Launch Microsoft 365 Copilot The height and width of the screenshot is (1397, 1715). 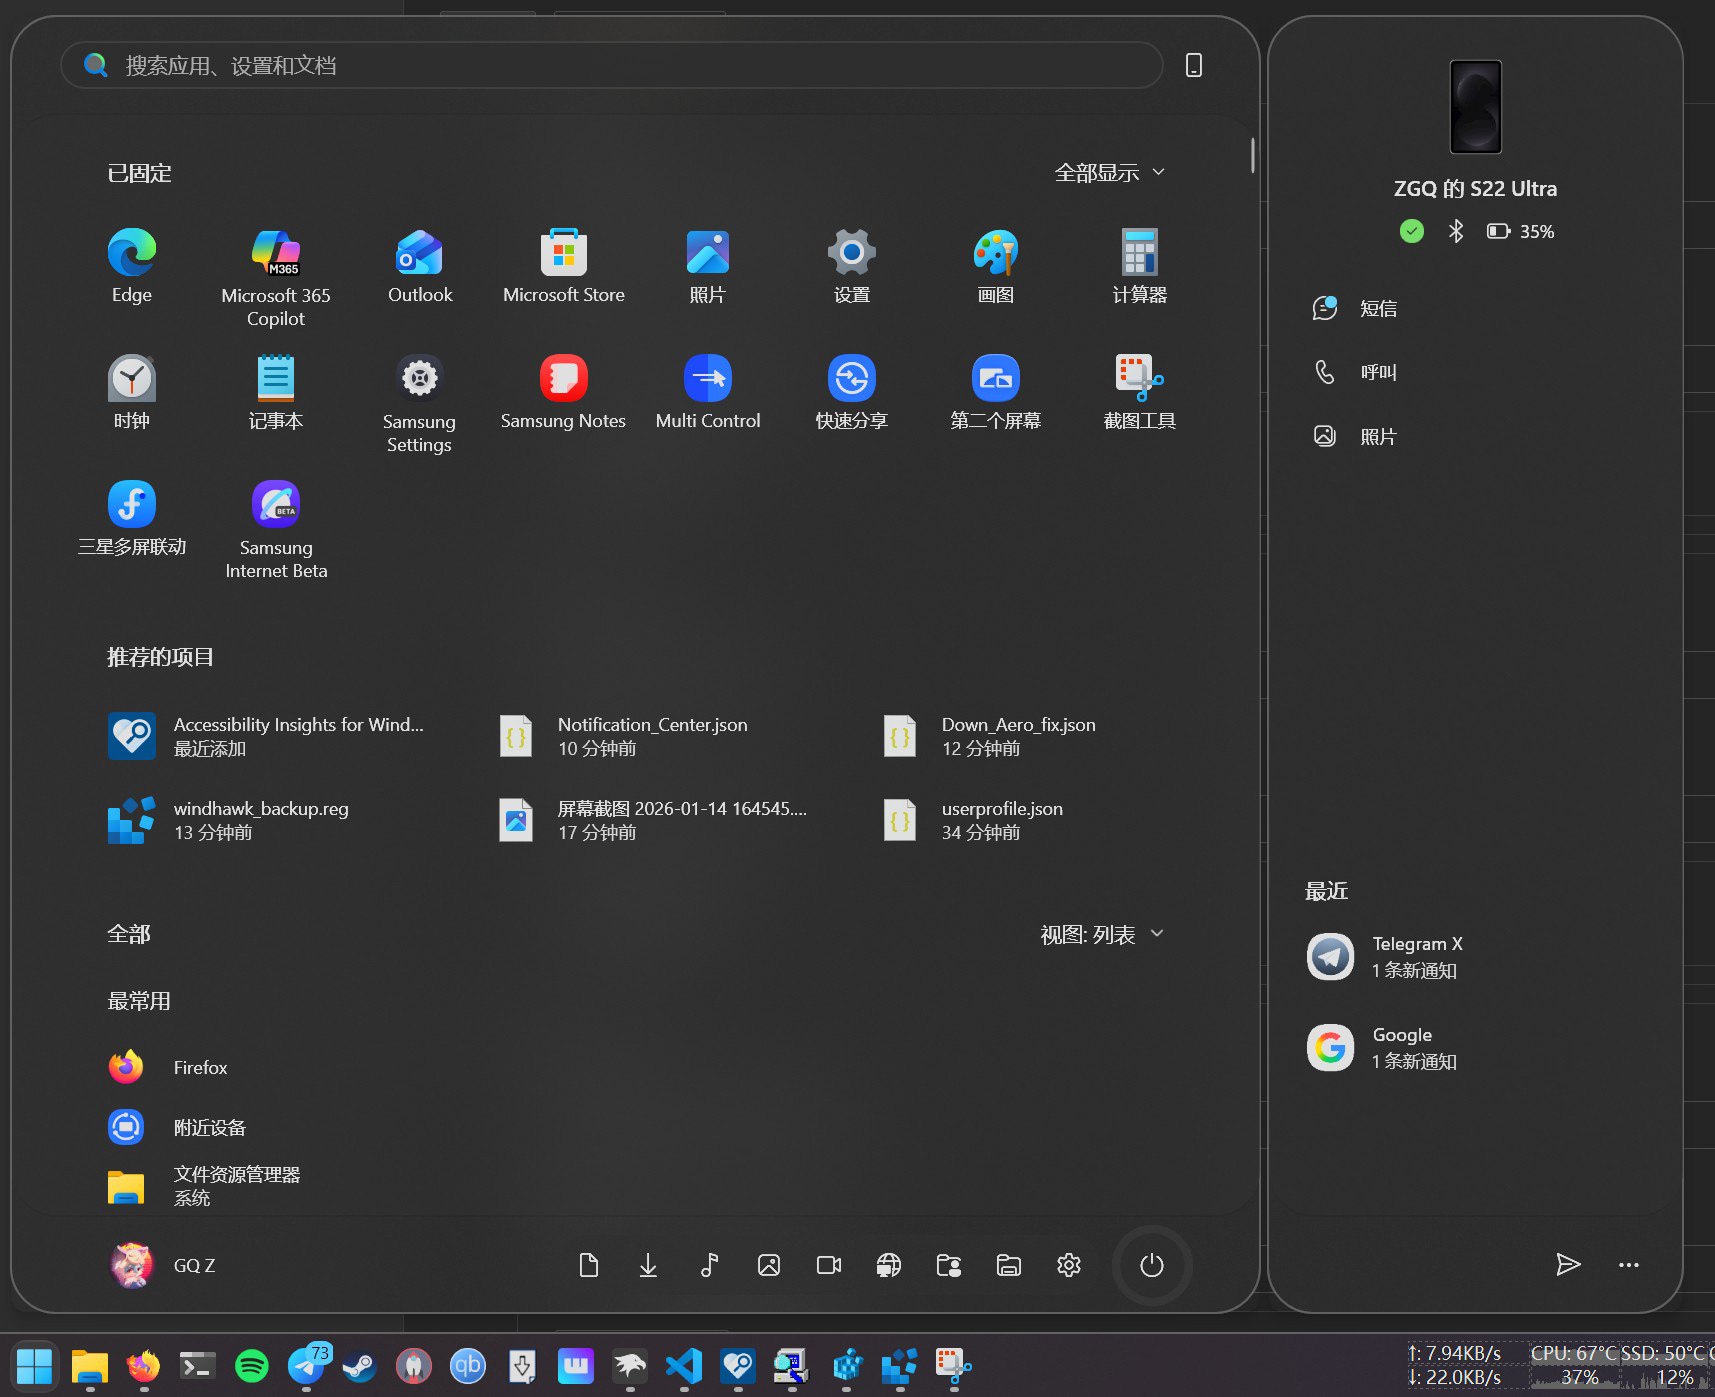pos(275,278)
